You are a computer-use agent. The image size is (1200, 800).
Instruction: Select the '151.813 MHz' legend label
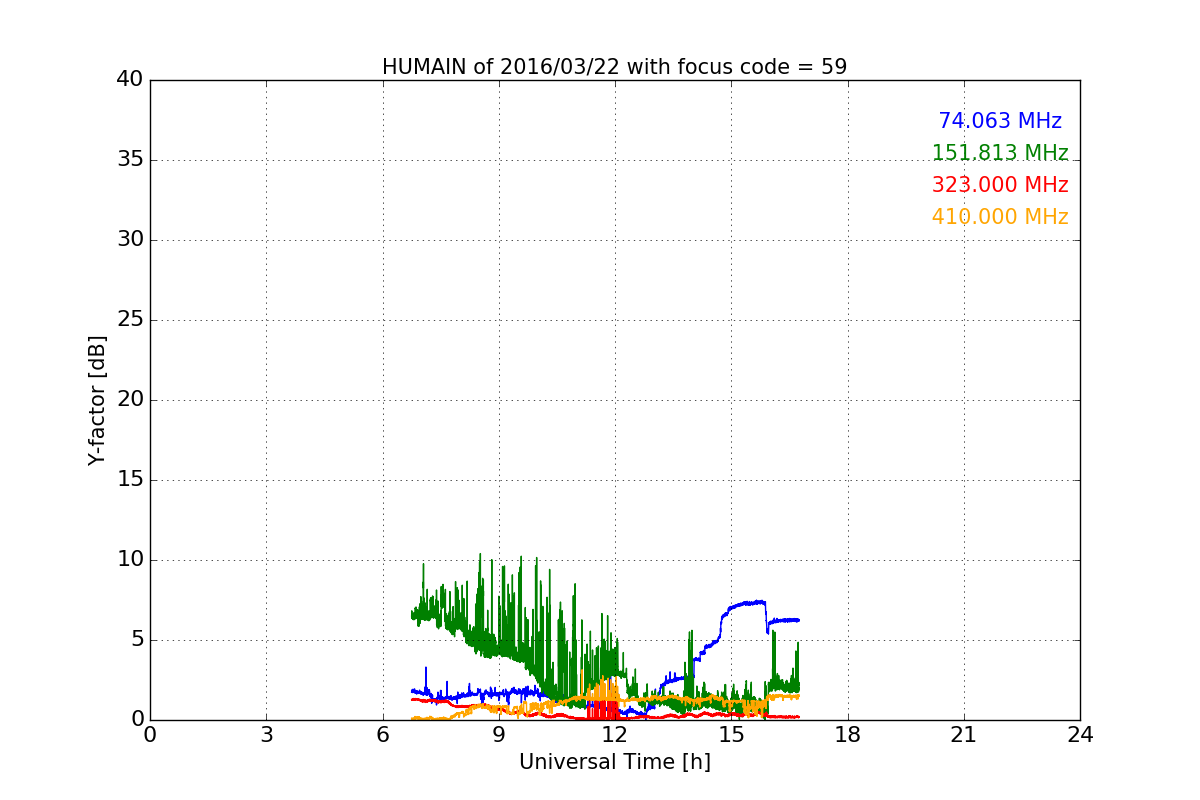click(x=1000, y=153)
